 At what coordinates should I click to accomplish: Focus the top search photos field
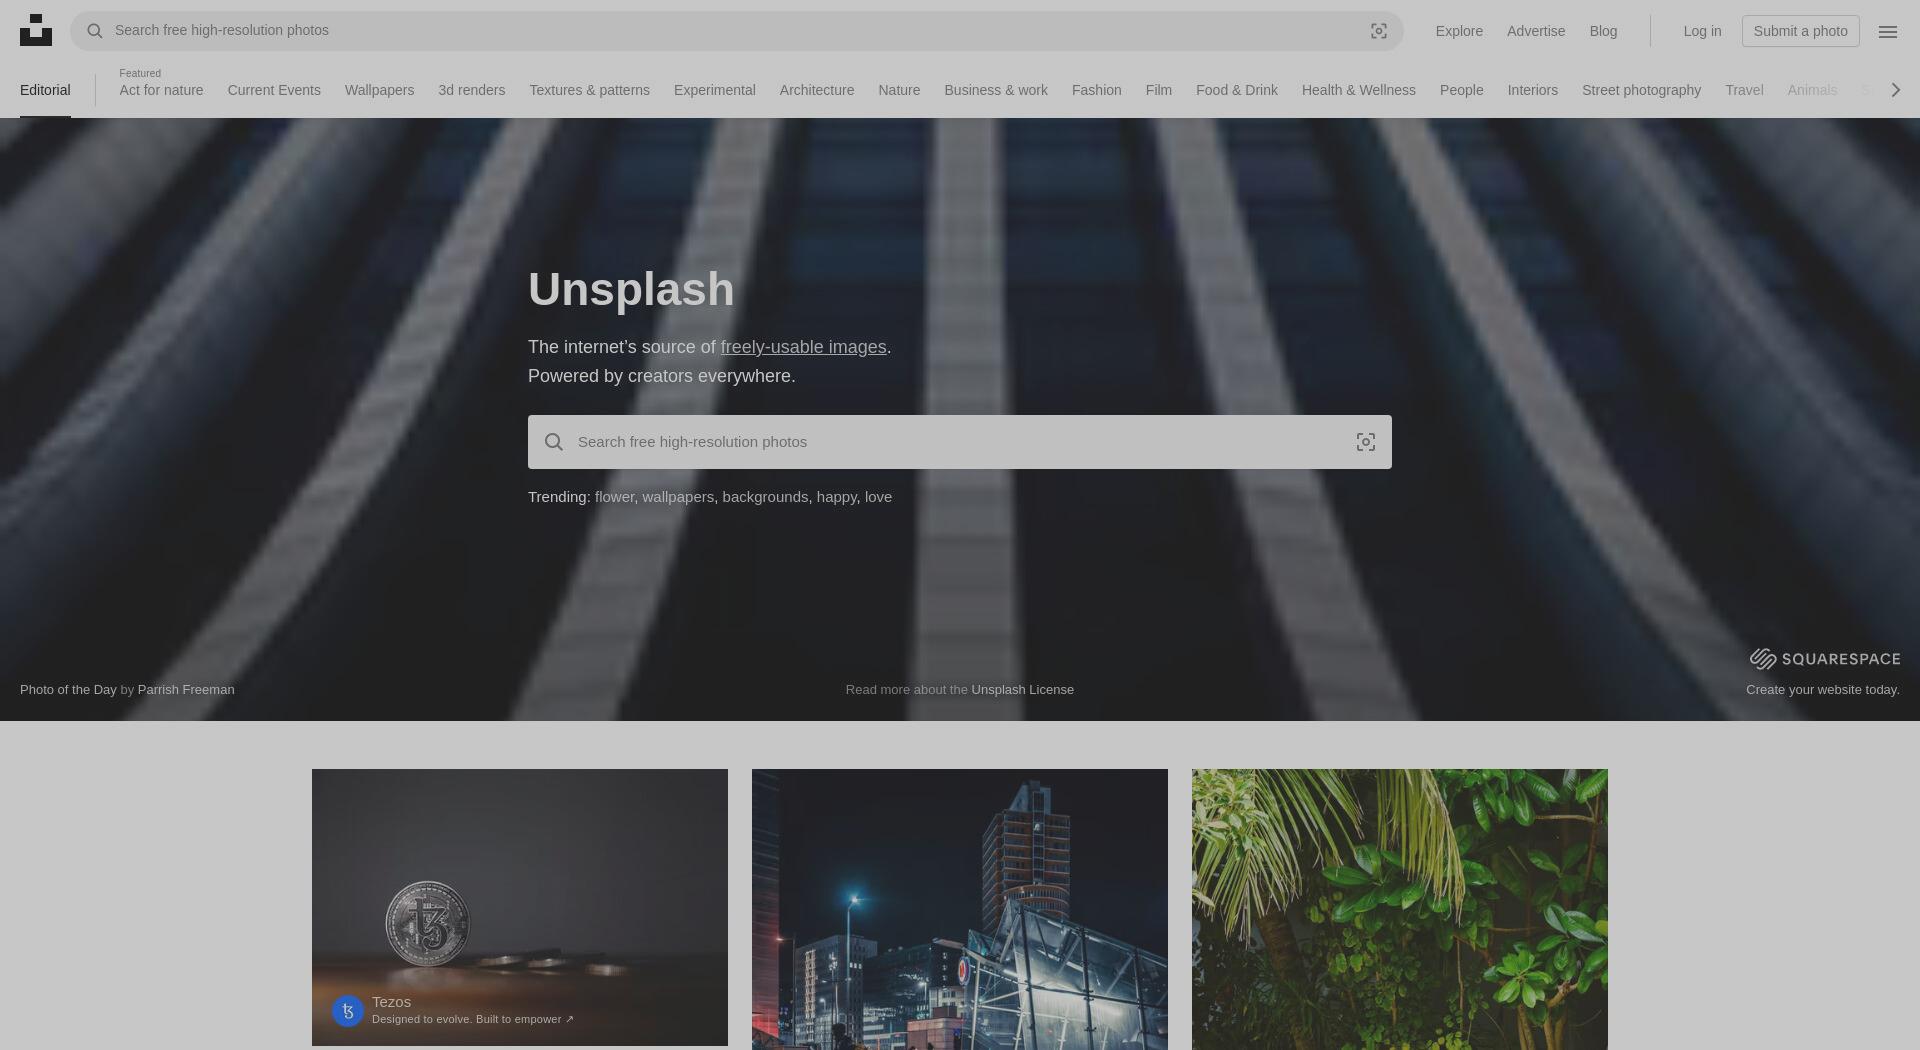click(x=736, y=31)
